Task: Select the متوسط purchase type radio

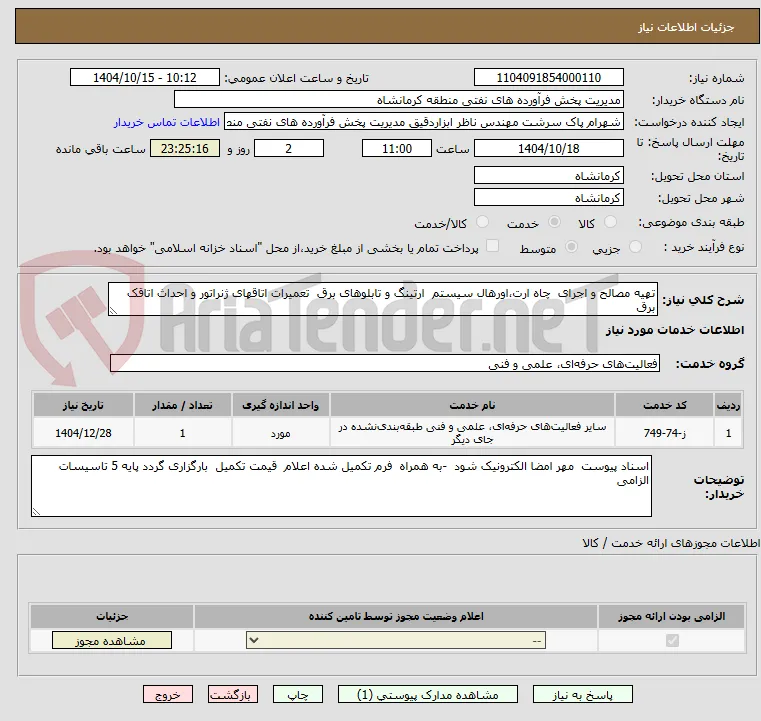Action: [571, 247]
